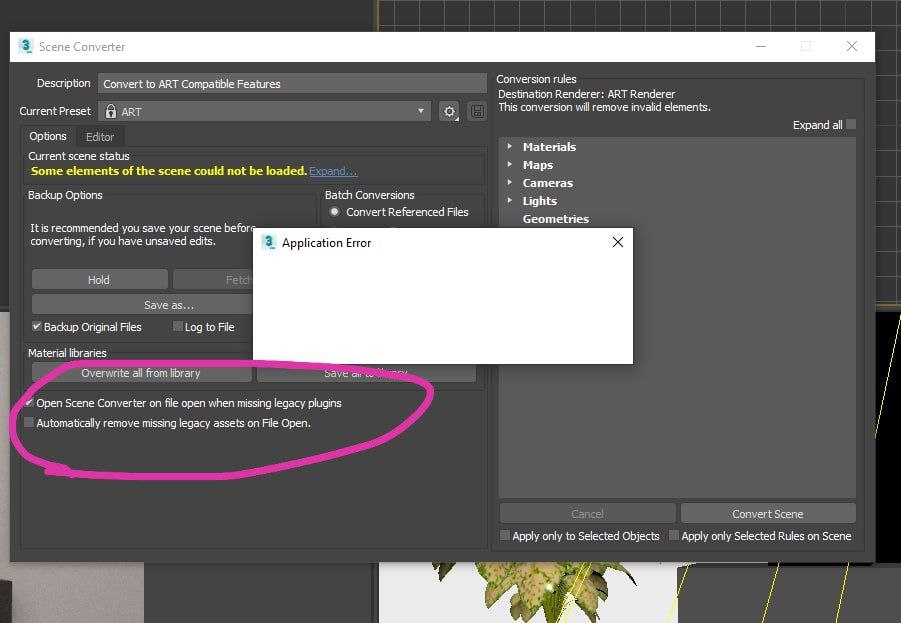This screenshot has height=623, width=901.
Task: Click the Hold button
Action: pos(99,280)
